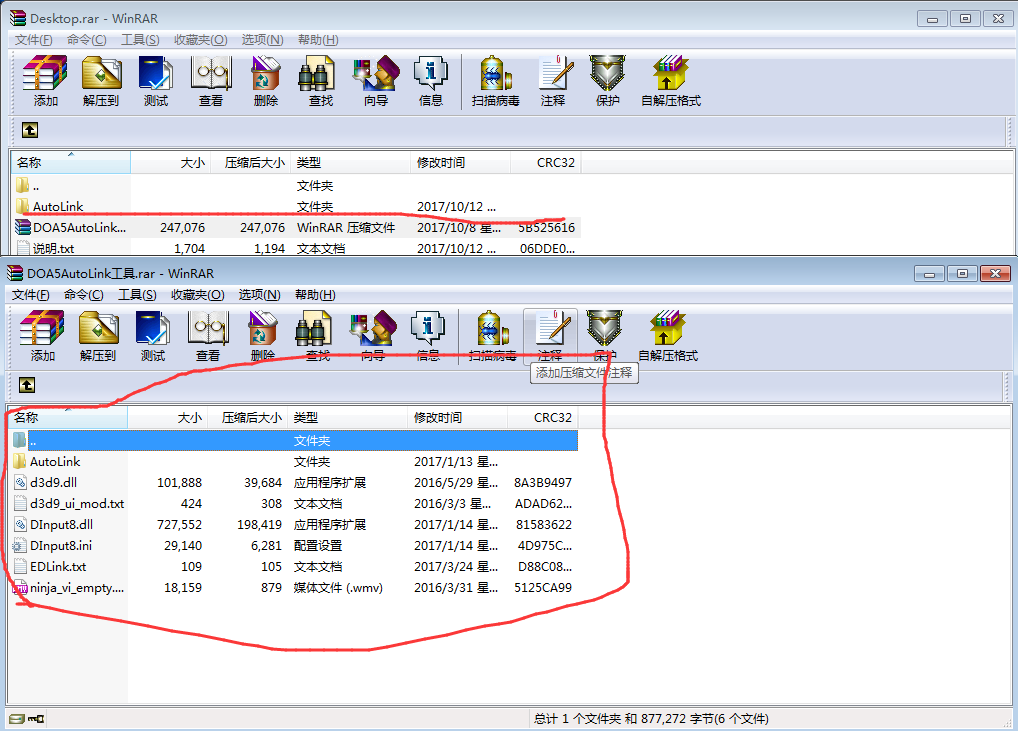Screen dimensions: 1018x731
Task: Go up one level in Desktop.rar window
Action: coord(30,130)
